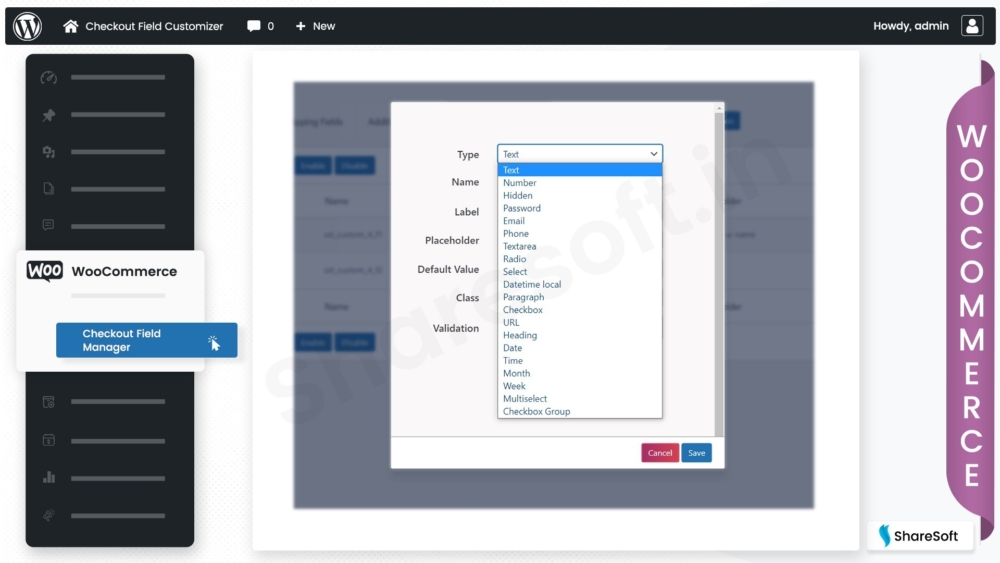Open the Type dropdown combo box
Screen dimensions: 1000x563
tap(580, 154)
